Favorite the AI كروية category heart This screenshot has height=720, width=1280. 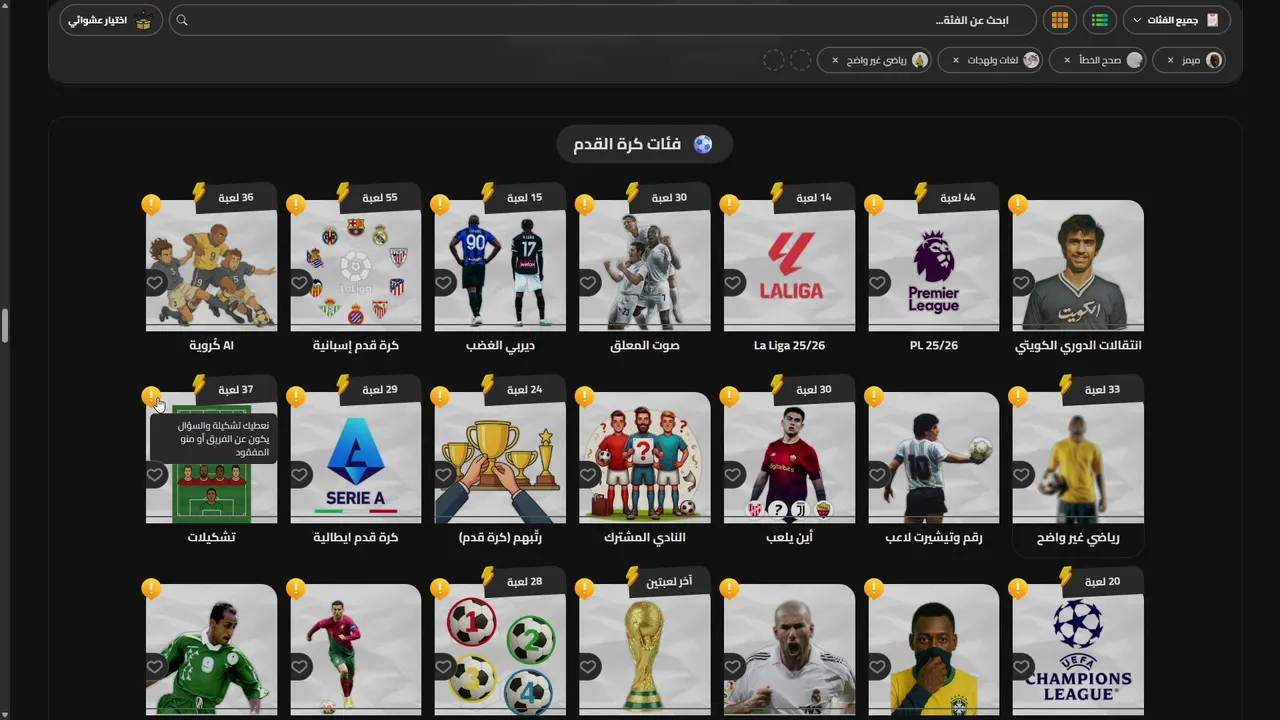click(x=155, y=283)
